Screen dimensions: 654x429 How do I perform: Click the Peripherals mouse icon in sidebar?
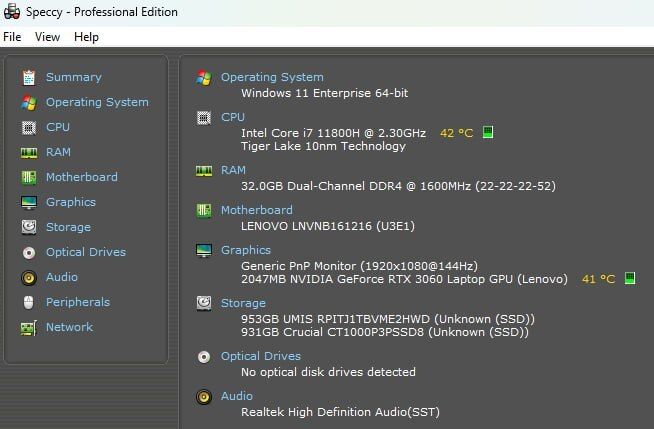pyautogui.click(x=29, y=302)
